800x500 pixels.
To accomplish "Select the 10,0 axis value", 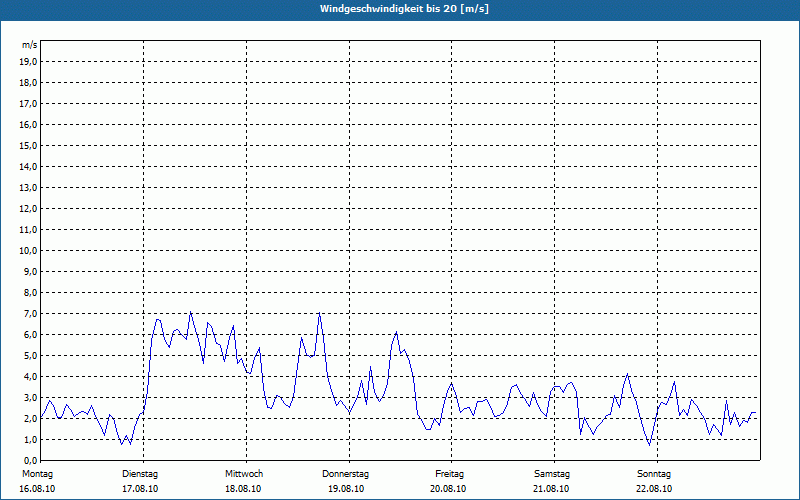I will [x=29, y=251].
